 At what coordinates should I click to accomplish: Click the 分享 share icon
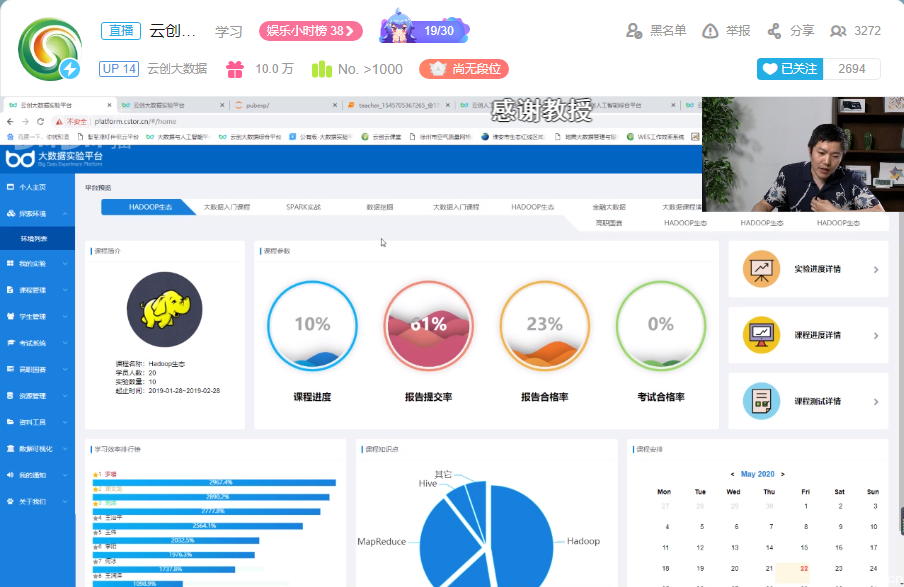click(x=774, y=31)
